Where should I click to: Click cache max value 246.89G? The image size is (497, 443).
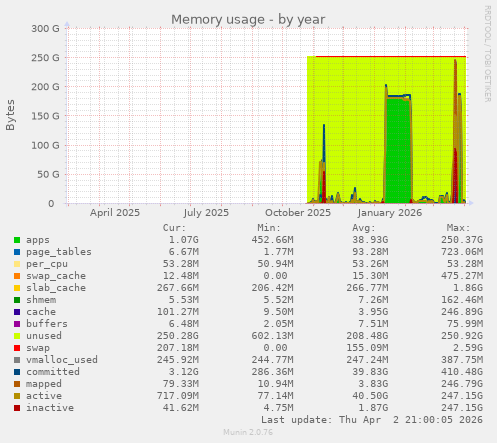[462, 312]
